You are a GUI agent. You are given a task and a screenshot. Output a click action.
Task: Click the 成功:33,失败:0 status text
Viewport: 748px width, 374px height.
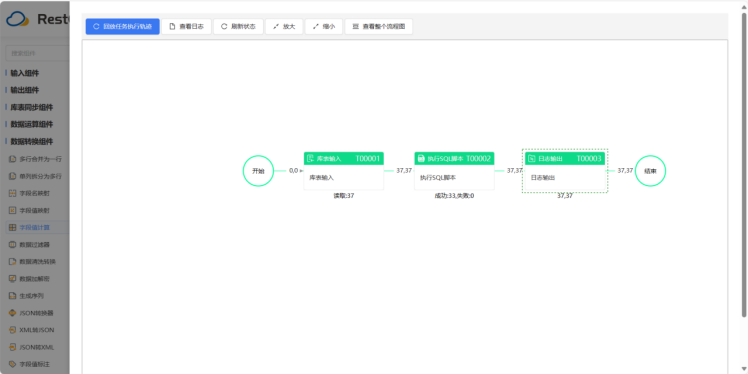coord(454,196)
